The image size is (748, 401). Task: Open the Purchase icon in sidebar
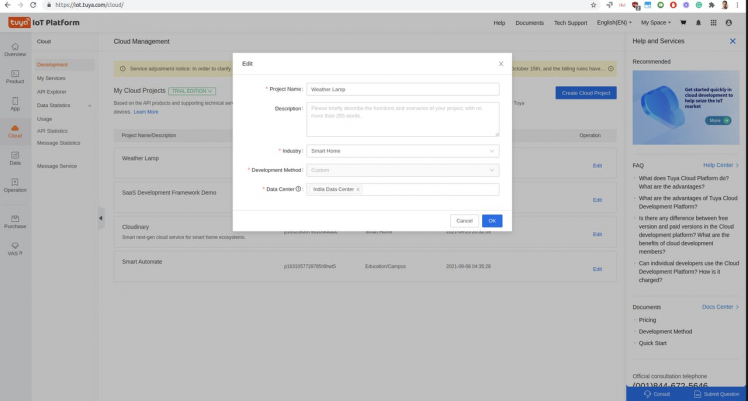point(15,220)
